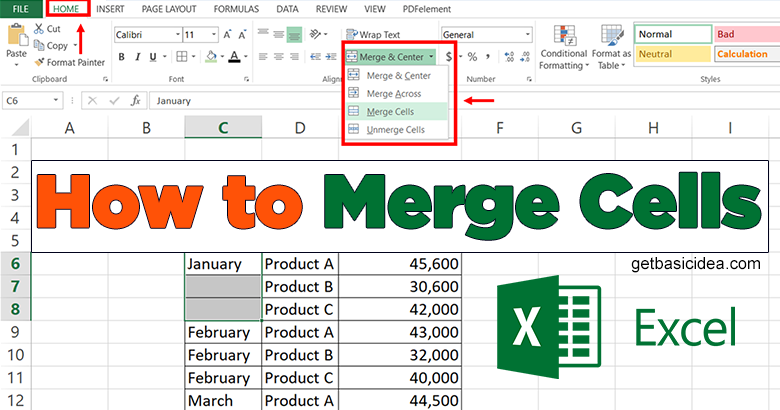Toggle Italic formatting
780x410 pixels.
pos(137,57)
